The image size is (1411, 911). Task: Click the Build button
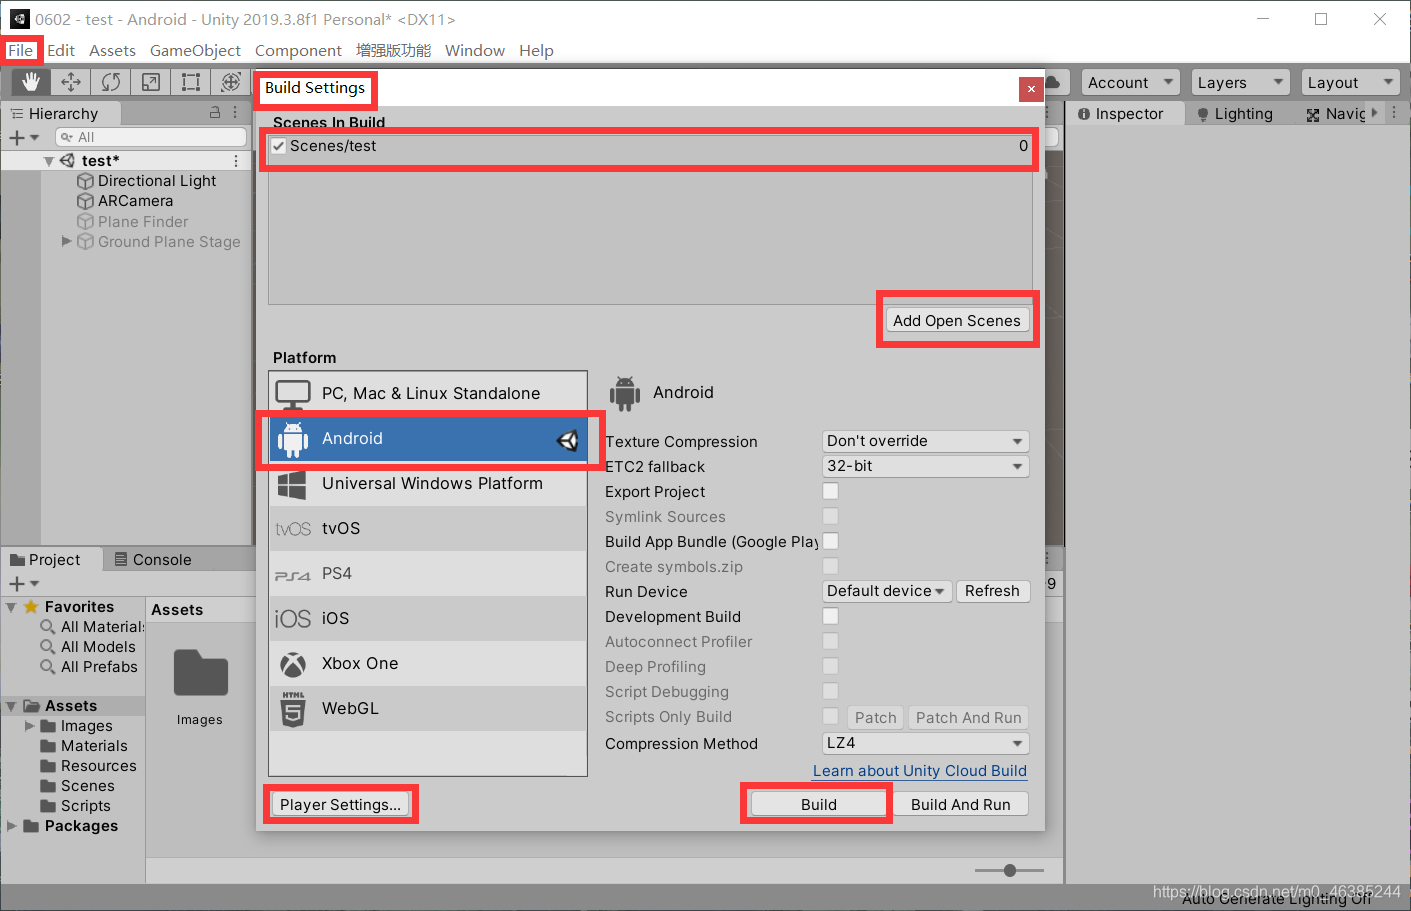[819, 805]
